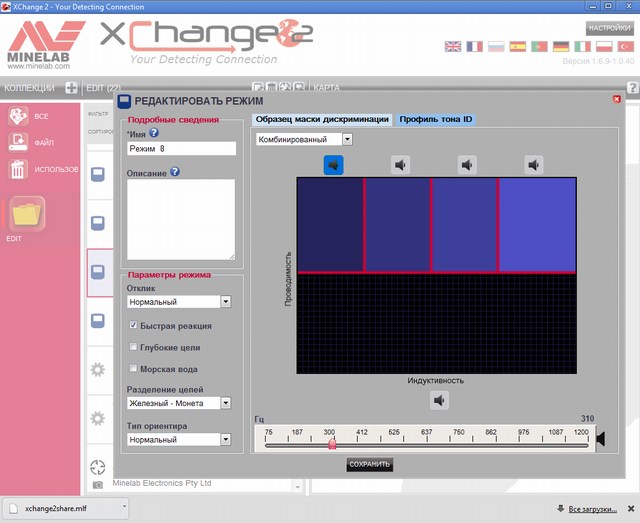The width and height of the screenshot is (640, 523).
Task: Enable the Глубокие цели checkbox
Action: [134, 347]
